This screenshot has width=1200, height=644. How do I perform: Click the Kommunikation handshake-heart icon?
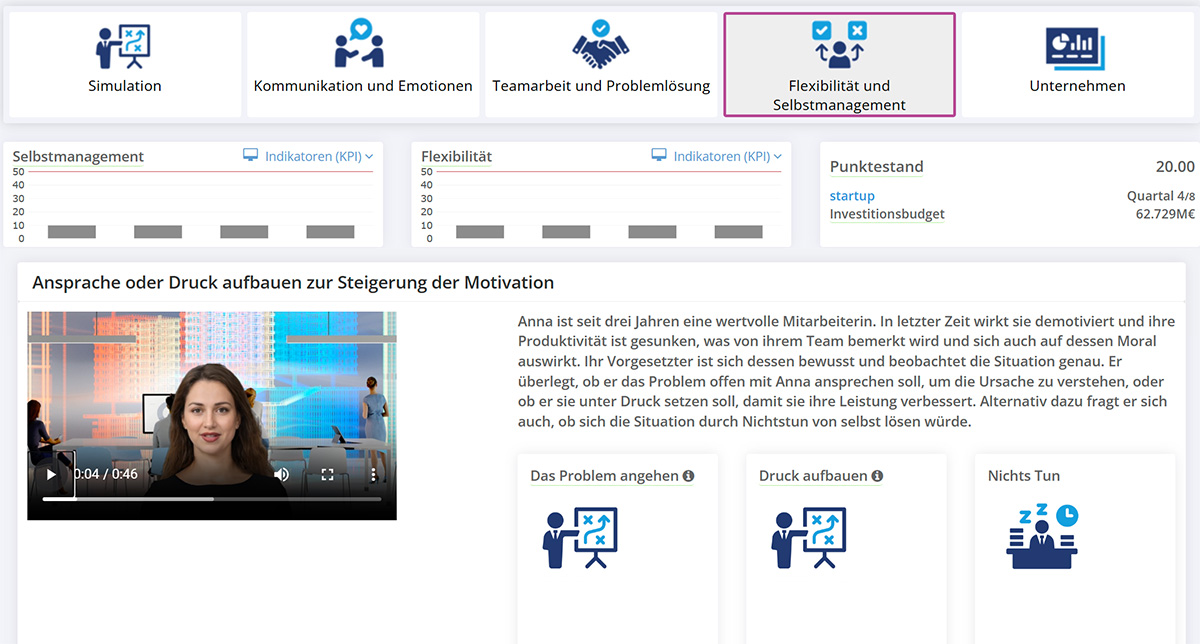(x=360, y=43)
